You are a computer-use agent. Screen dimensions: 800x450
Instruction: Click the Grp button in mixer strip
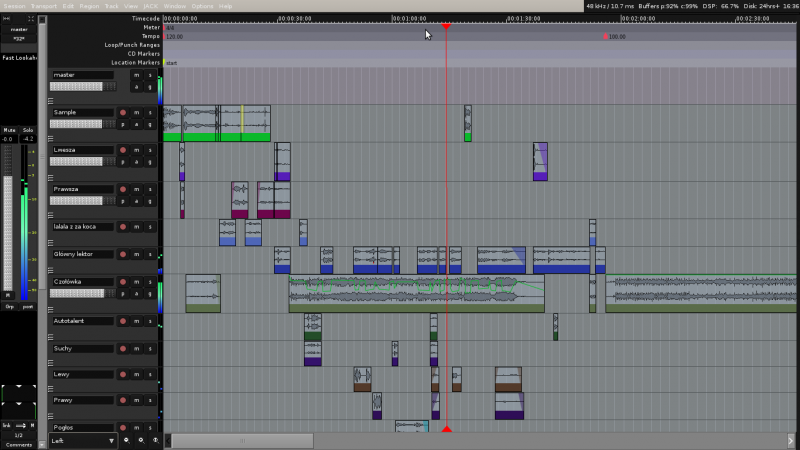[9, 307]
